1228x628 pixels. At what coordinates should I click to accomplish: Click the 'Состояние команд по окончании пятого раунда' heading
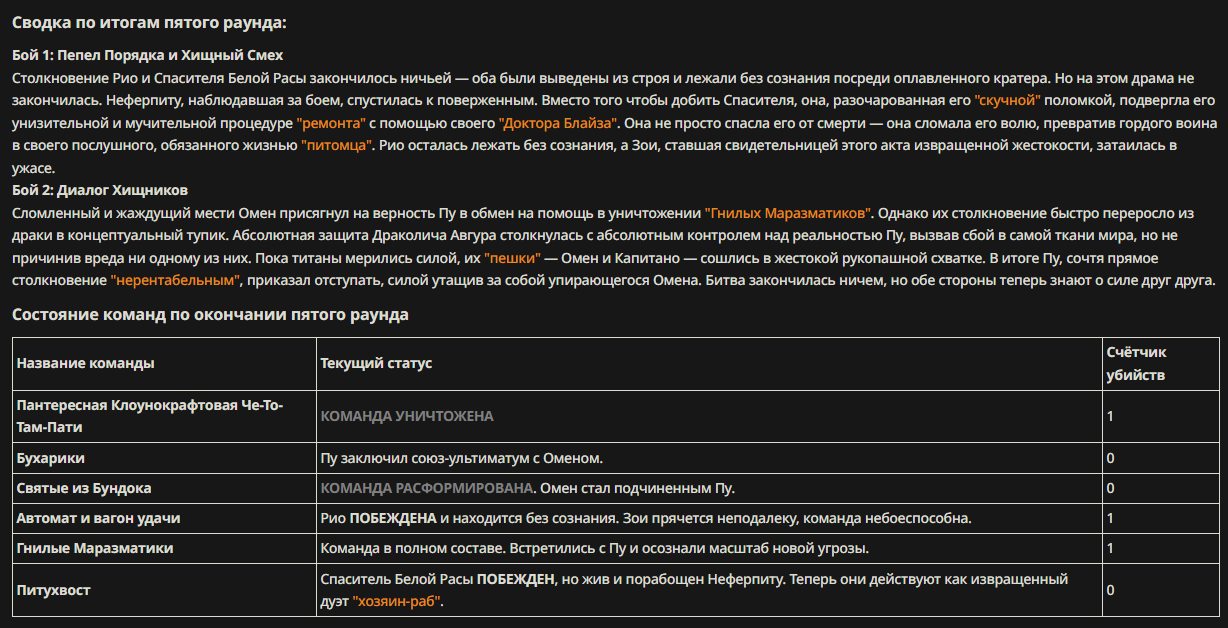coord(210,315)
